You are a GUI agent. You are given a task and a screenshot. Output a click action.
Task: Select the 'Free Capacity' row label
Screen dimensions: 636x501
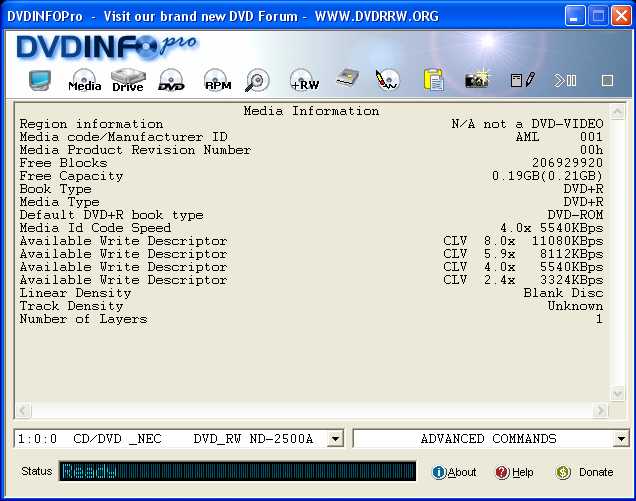[71, 176]
